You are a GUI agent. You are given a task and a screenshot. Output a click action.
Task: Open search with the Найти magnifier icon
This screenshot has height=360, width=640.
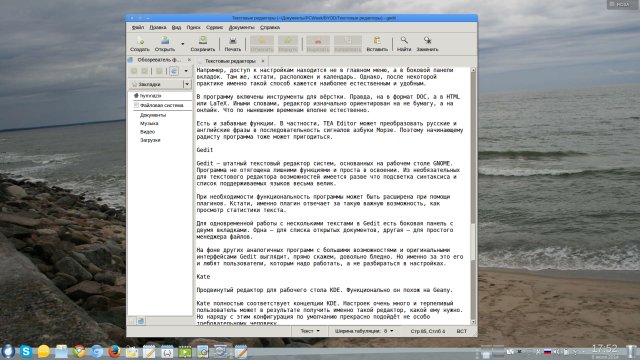404,44
